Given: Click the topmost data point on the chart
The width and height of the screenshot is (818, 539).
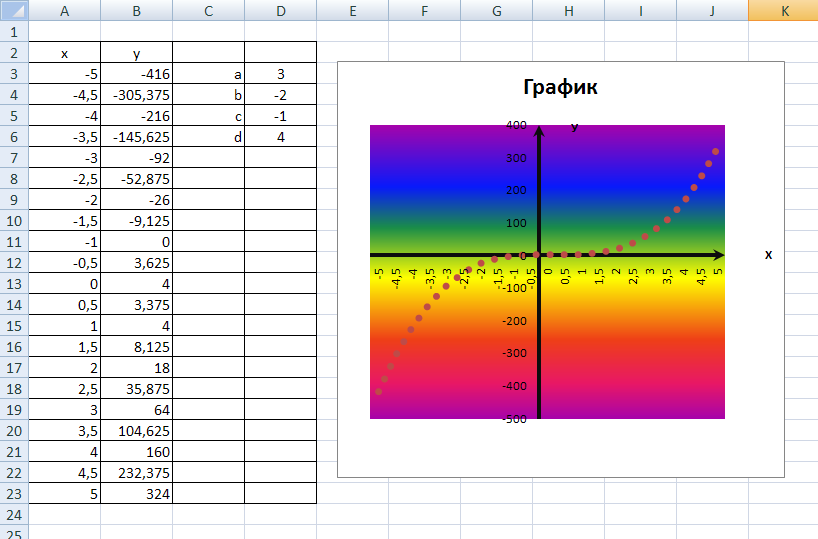Looking at the screenshot, I should pos(715,152).
